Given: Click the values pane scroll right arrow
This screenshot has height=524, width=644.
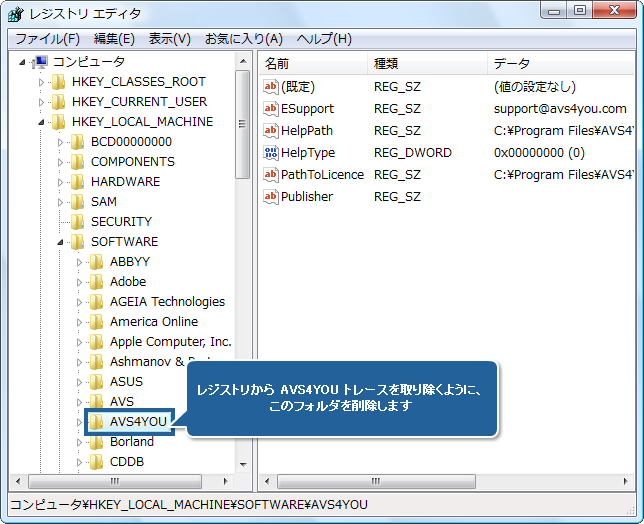Looking at the screenshot, I should tap(626, 481).
